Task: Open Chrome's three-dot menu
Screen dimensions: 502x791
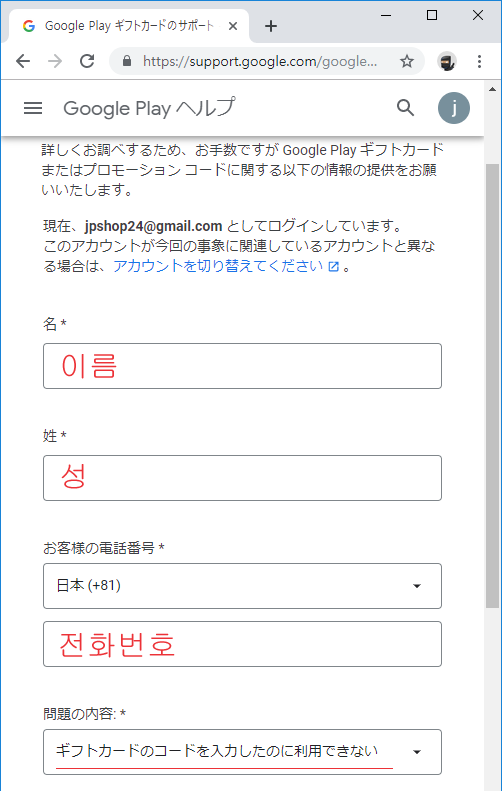Action: [479, 62]
